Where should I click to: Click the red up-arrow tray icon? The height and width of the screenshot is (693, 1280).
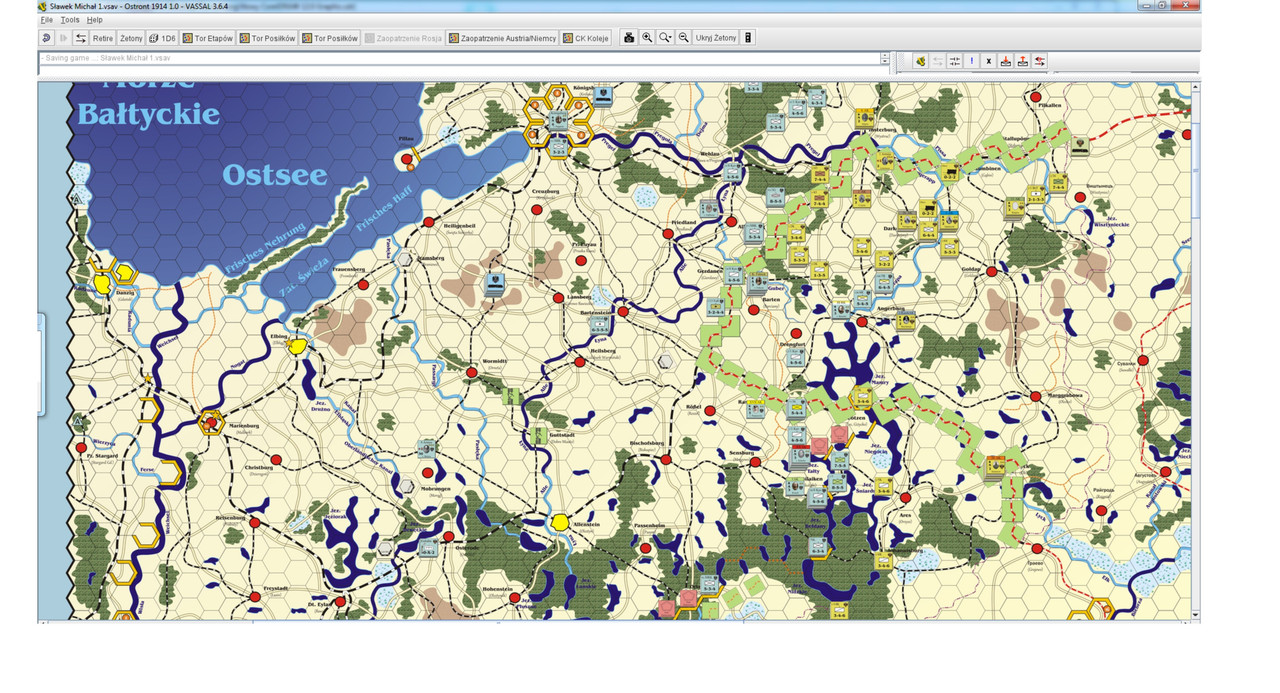1023,61
